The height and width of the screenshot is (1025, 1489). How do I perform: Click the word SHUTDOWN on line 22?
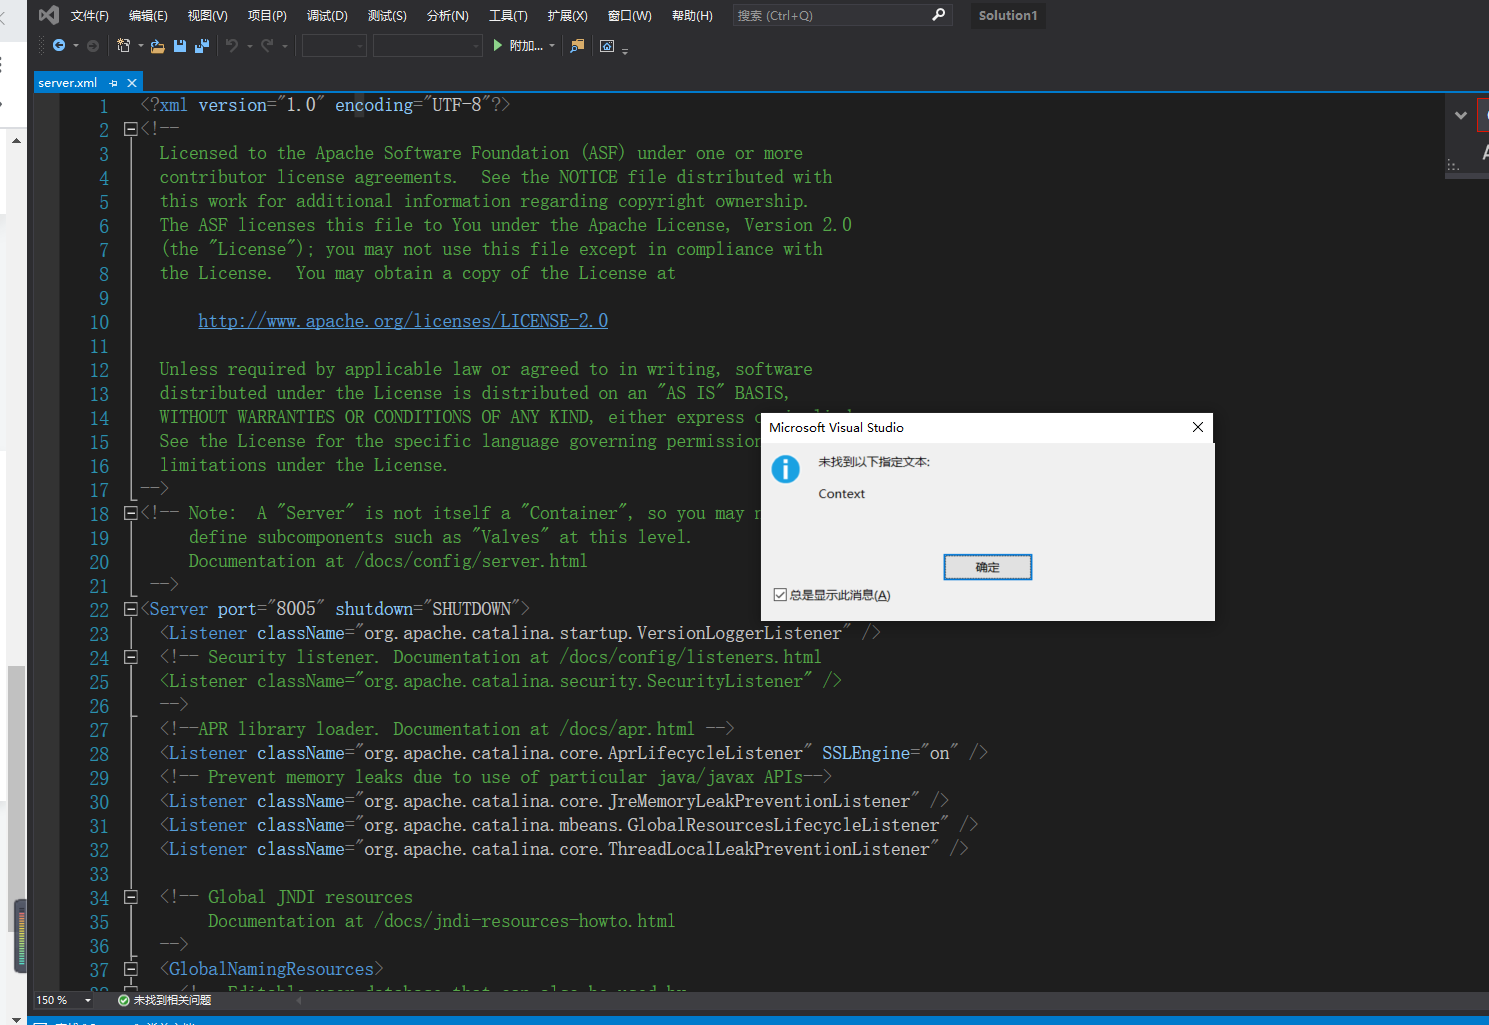471,609
